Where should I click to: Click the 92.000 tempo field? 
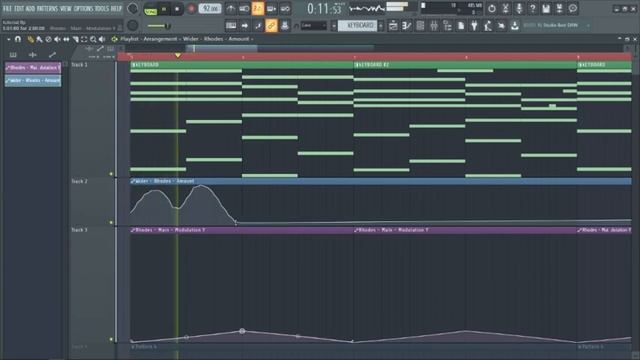pos(210,9)
